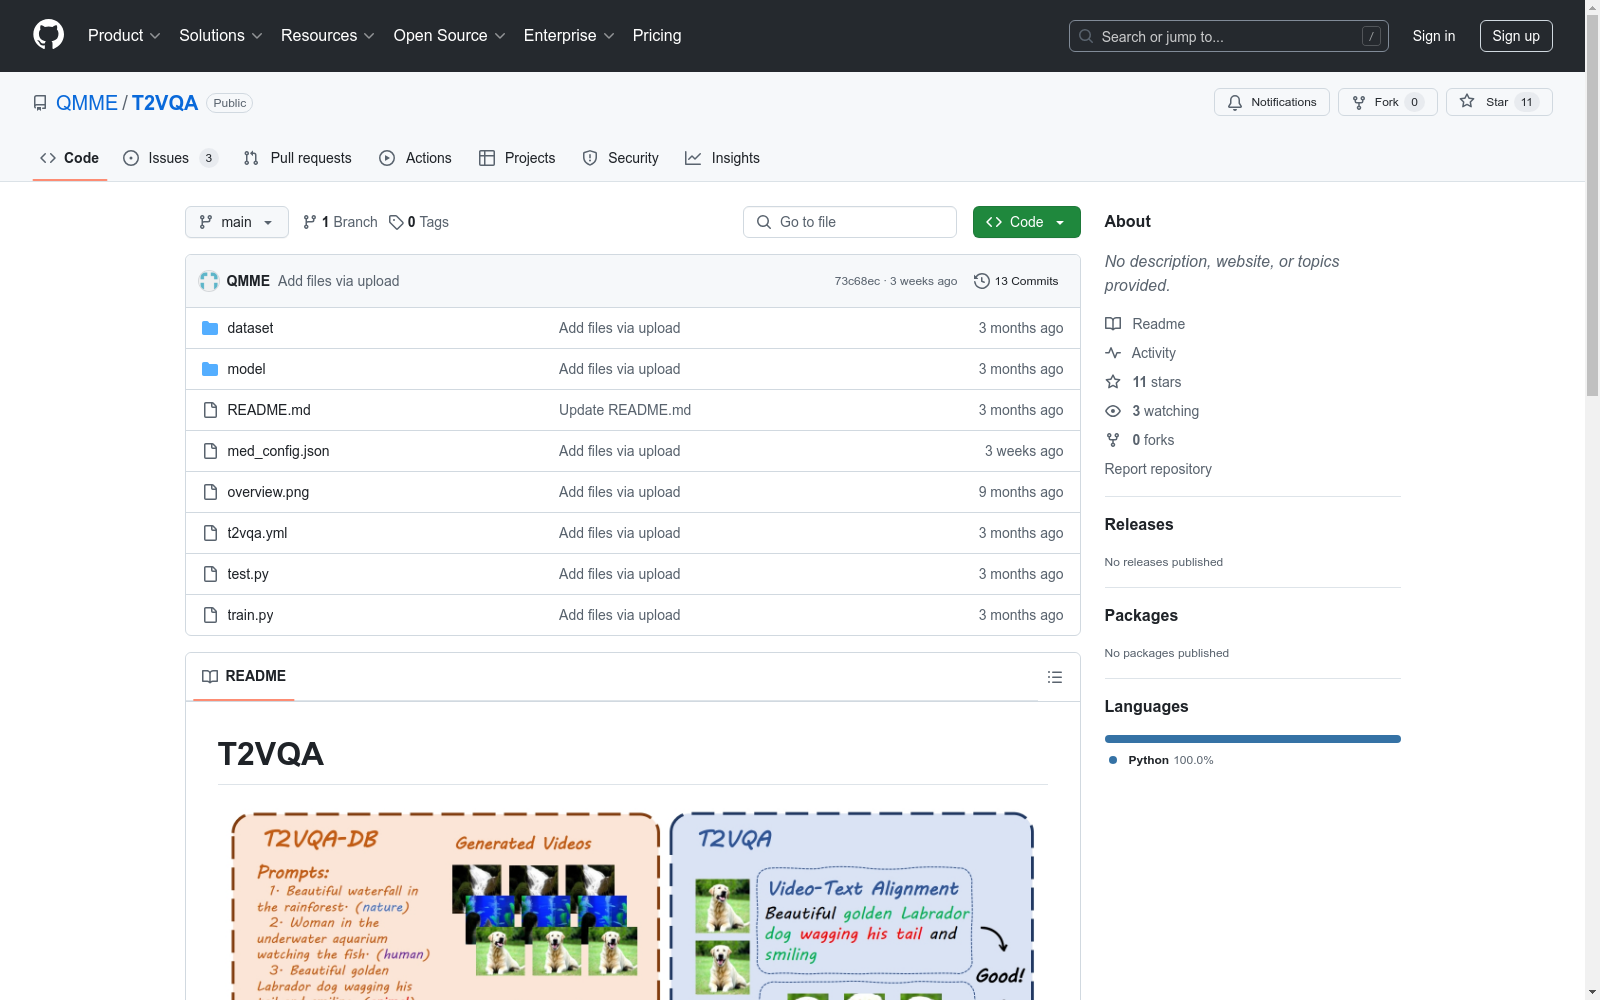Image resolution: width=1600 pixels, height=1000 pixels.
Task: Click the Python language link
Action: [1161, 760]
